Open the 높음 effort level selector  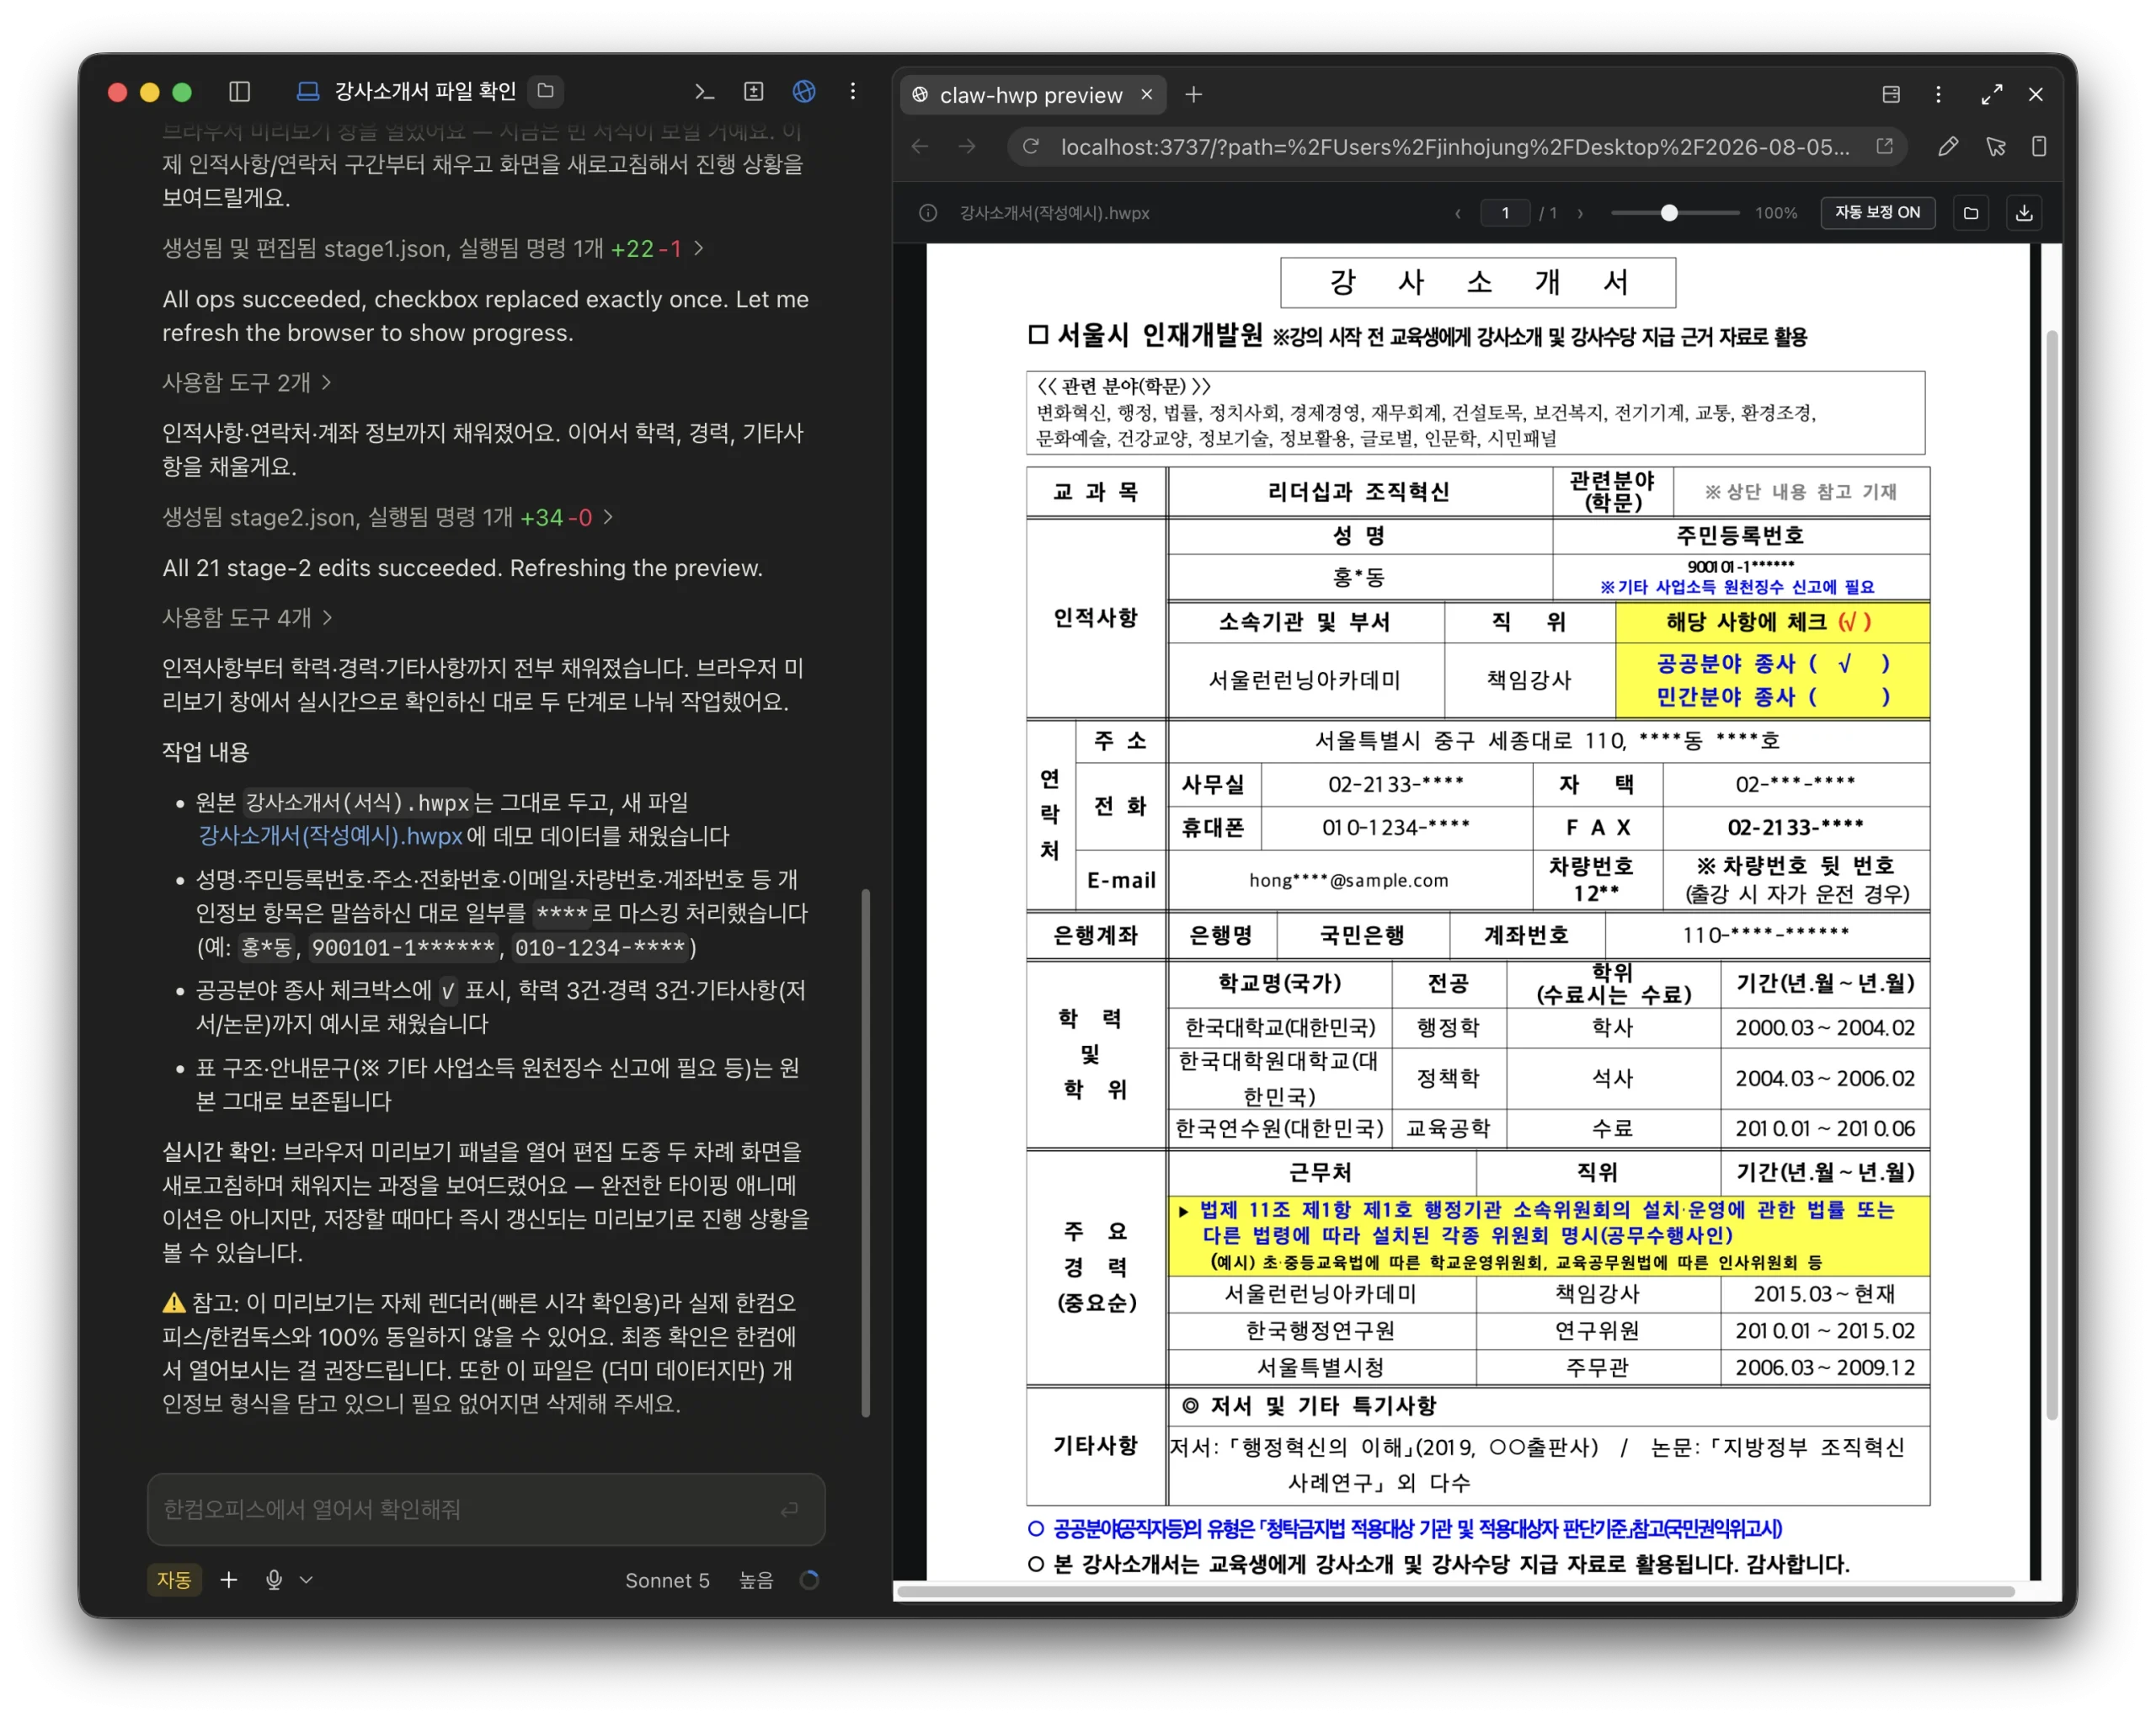point(756,1580)
